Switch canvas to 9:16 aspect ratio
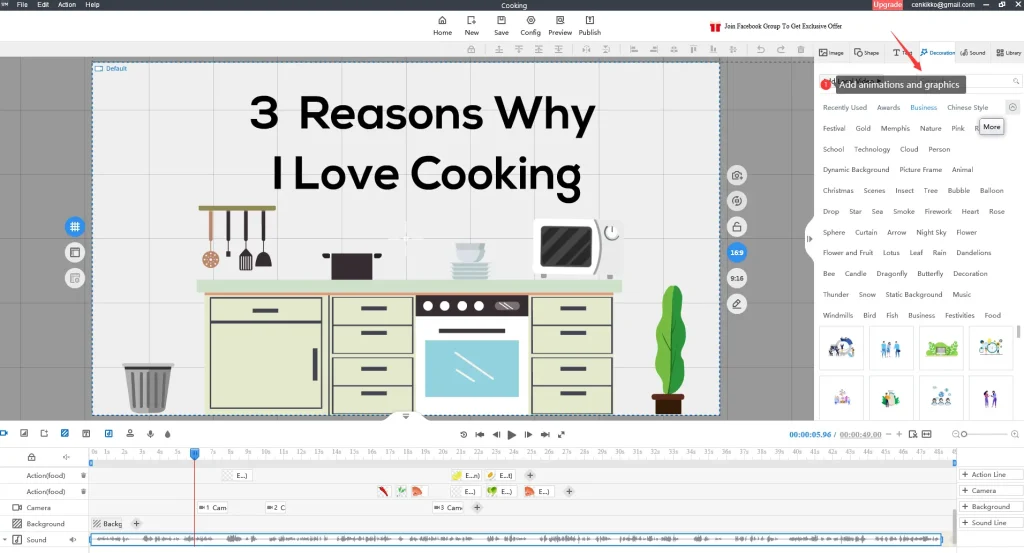 pyautogui.click(x=737, y=277)
